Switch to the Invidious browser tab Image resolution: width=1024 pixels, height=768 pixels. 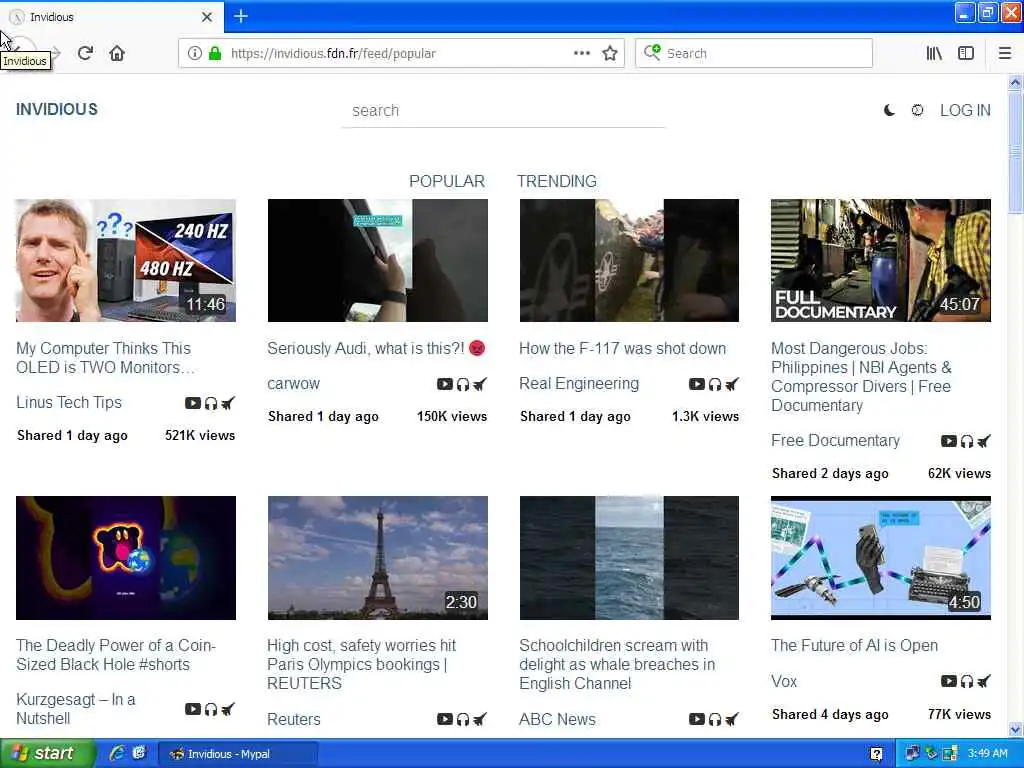[112, 16]
